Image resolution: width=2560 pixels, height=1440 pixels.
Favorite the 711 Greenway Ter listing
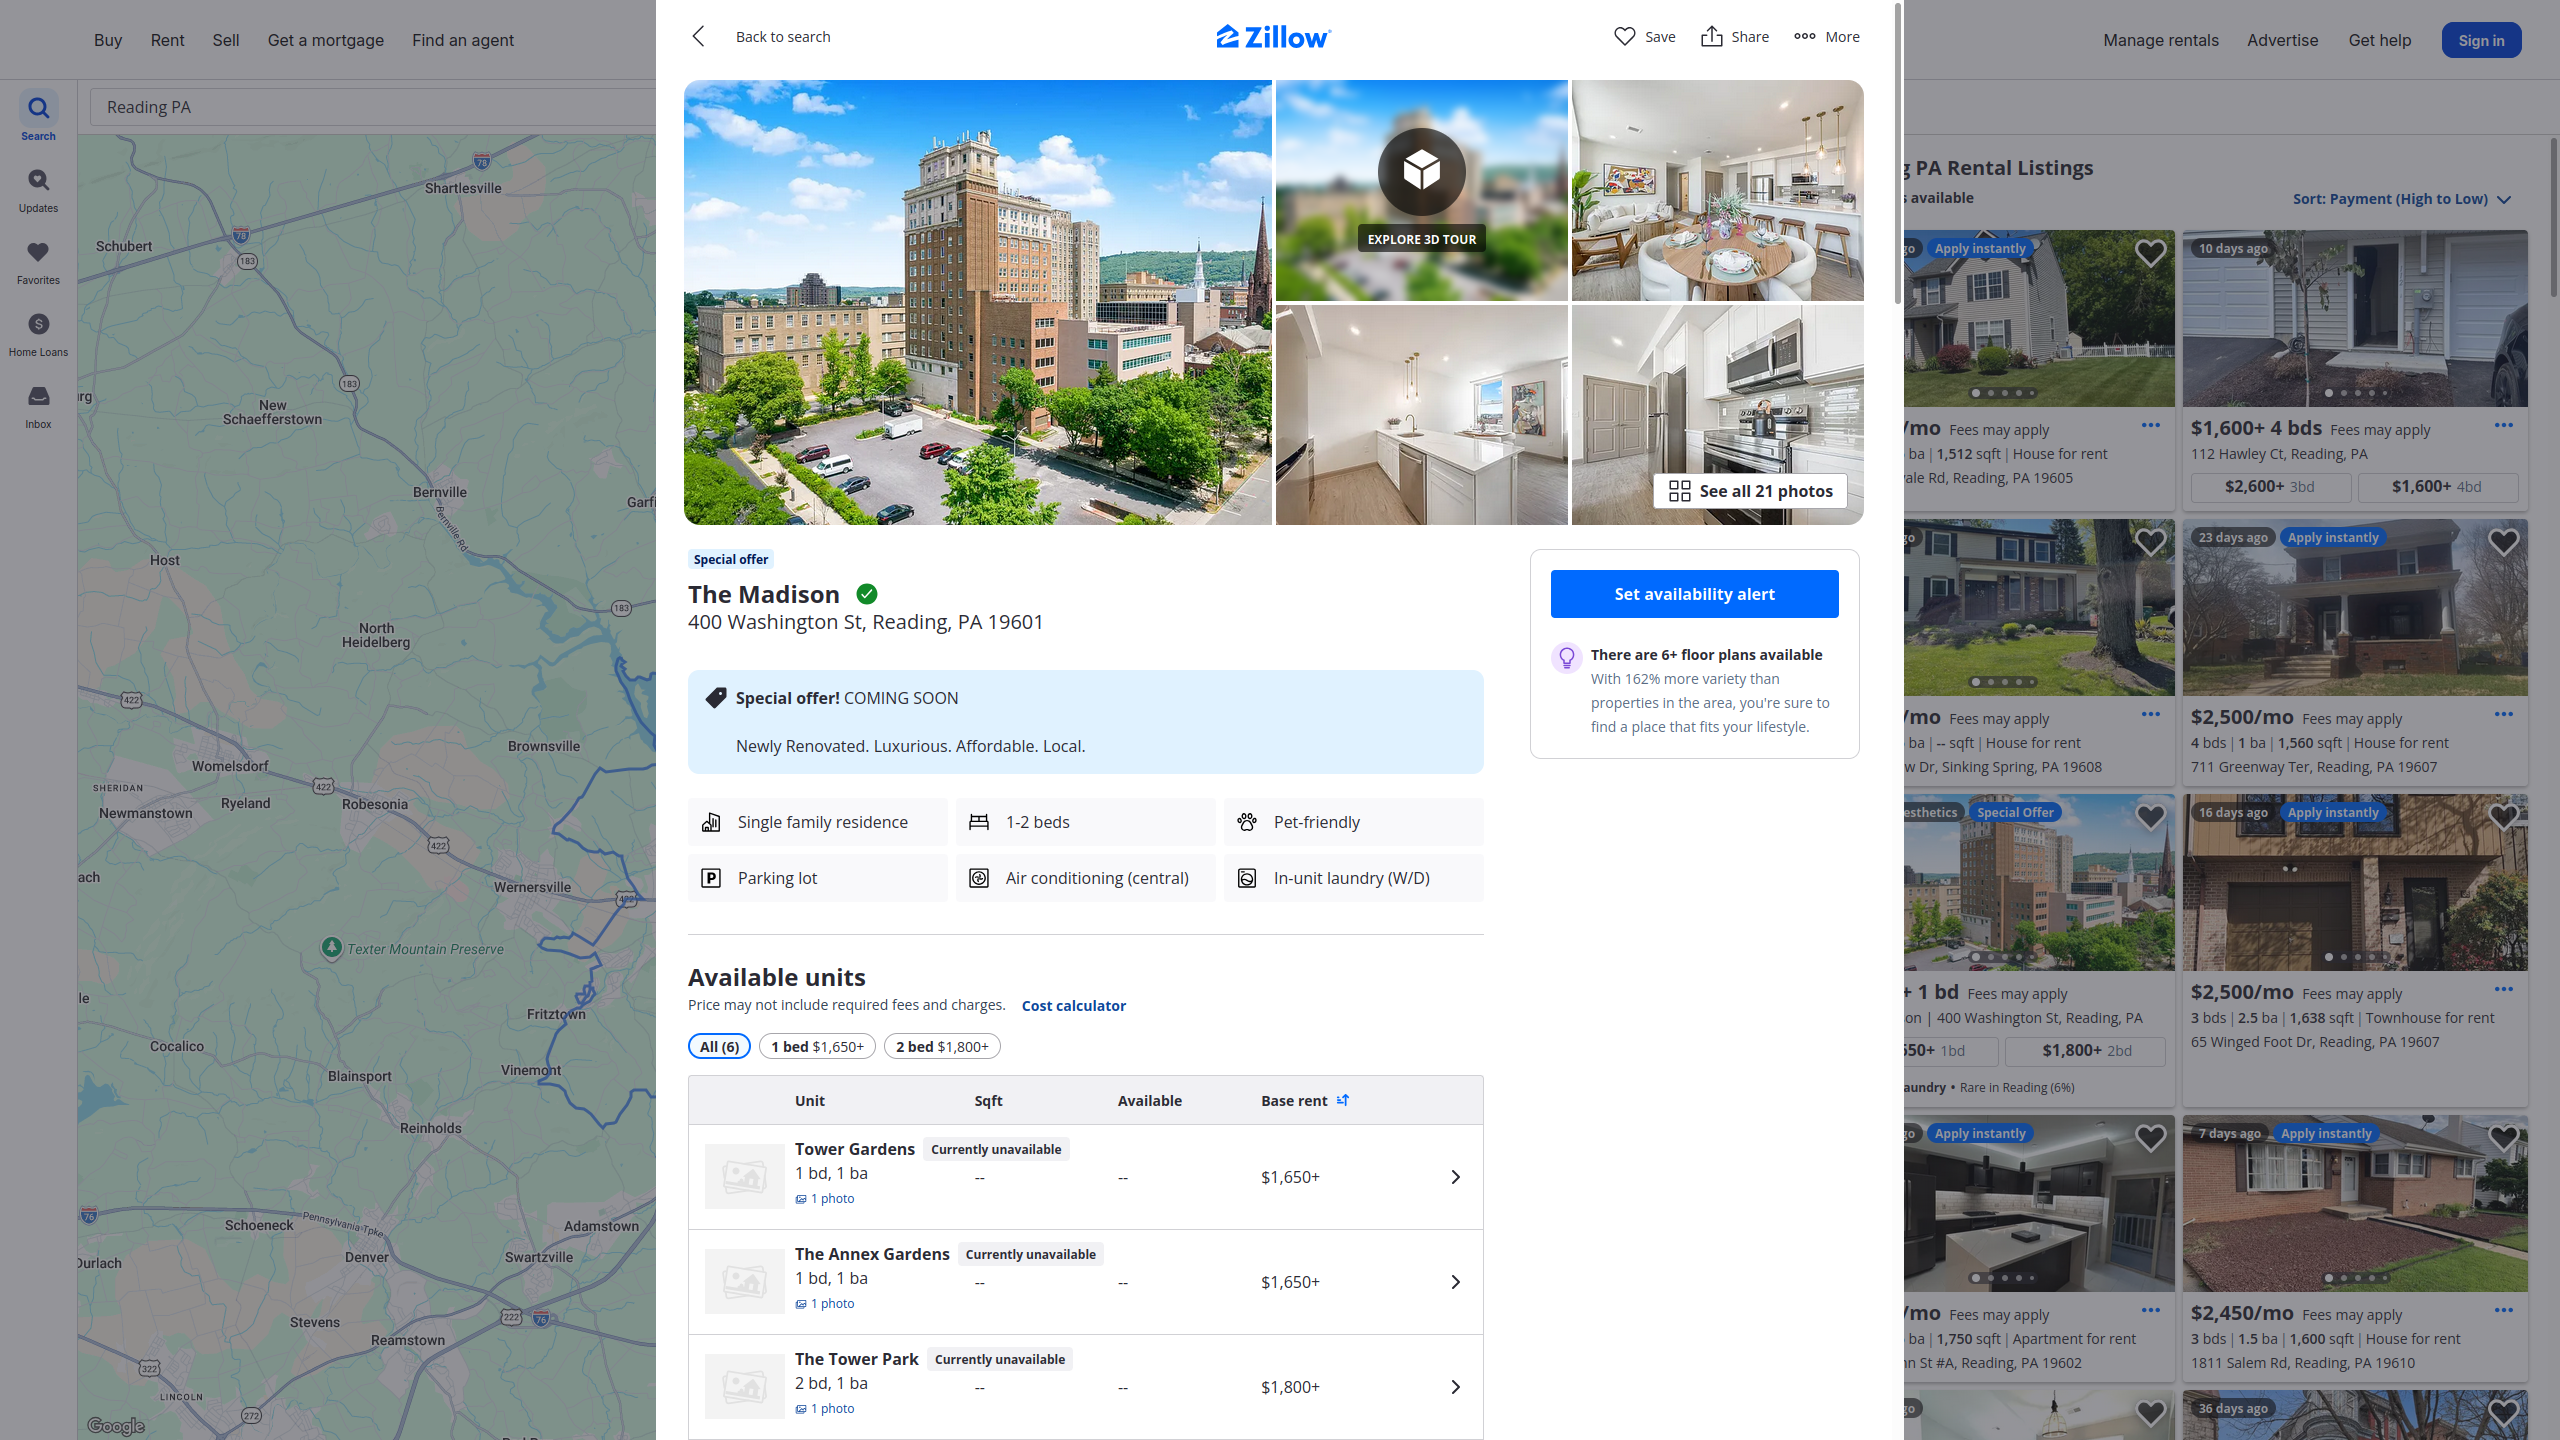coord(2503,542)
